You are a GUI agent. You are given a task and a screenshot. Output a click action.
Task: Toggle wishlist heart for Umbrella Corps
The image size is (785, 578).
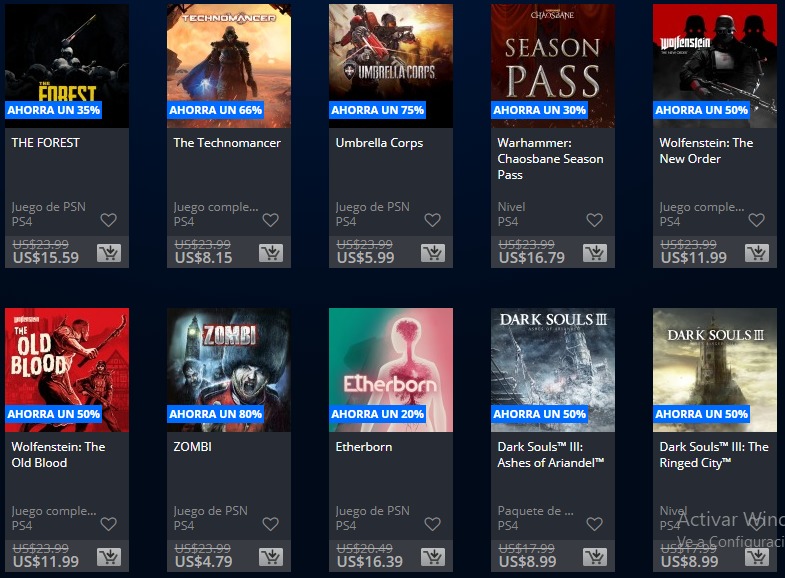tap(433, 220)
